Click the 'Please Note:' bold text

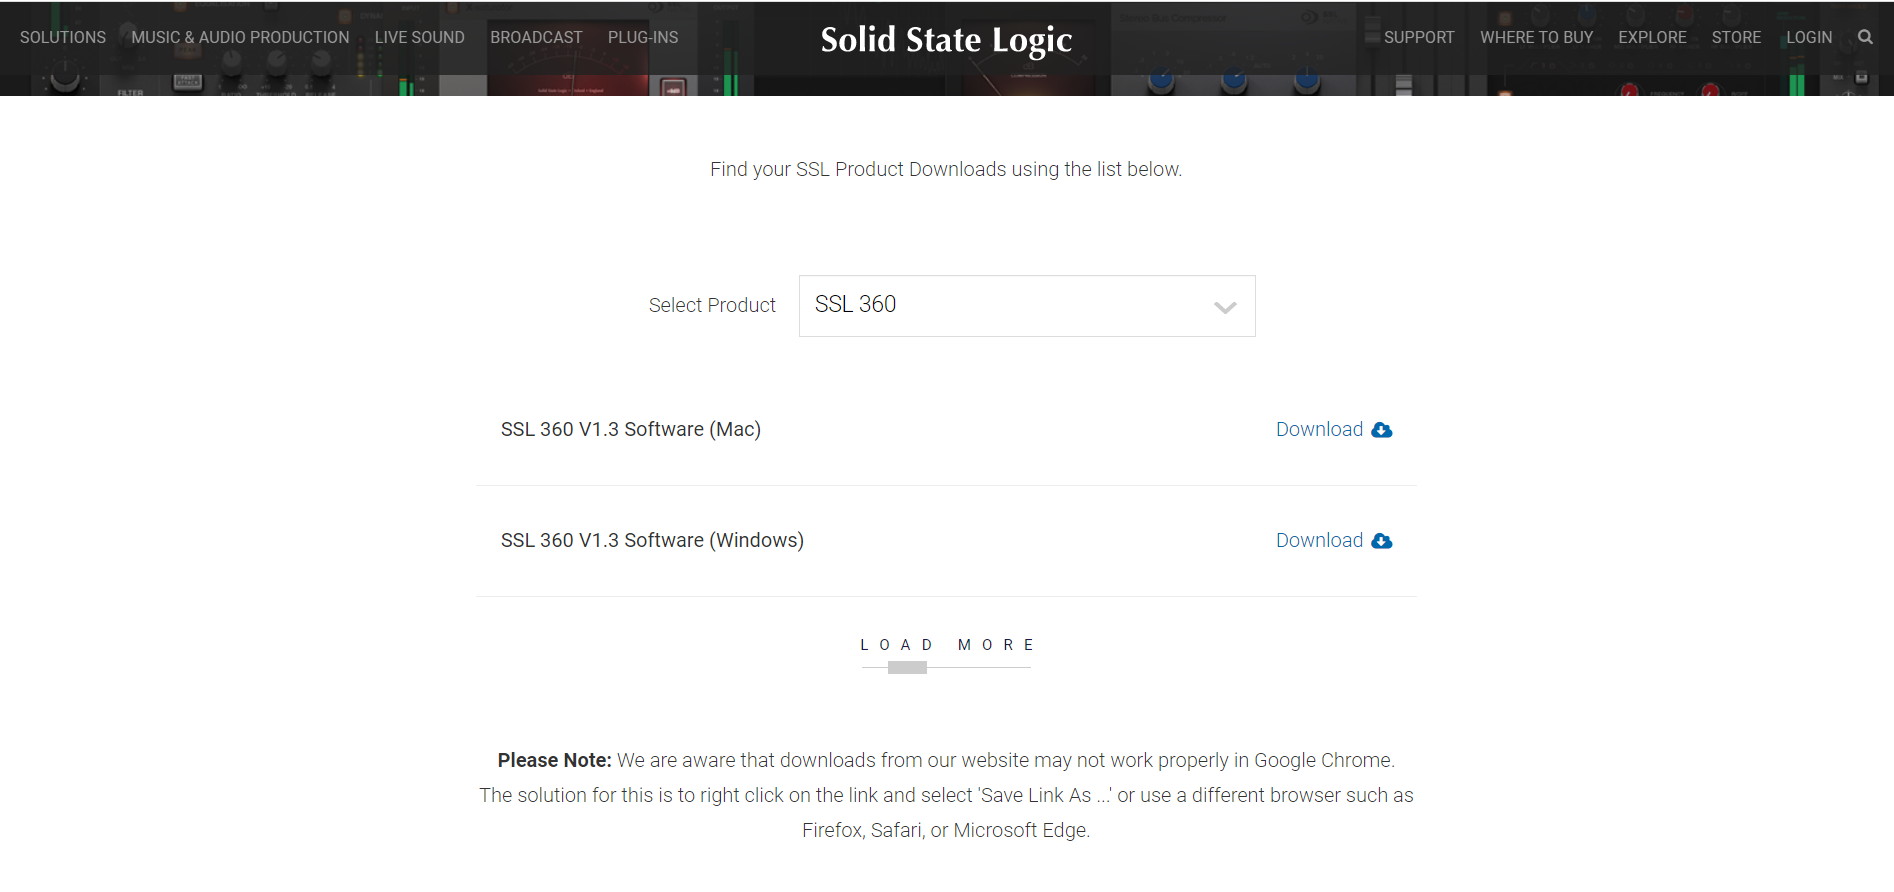coord(554,760)
